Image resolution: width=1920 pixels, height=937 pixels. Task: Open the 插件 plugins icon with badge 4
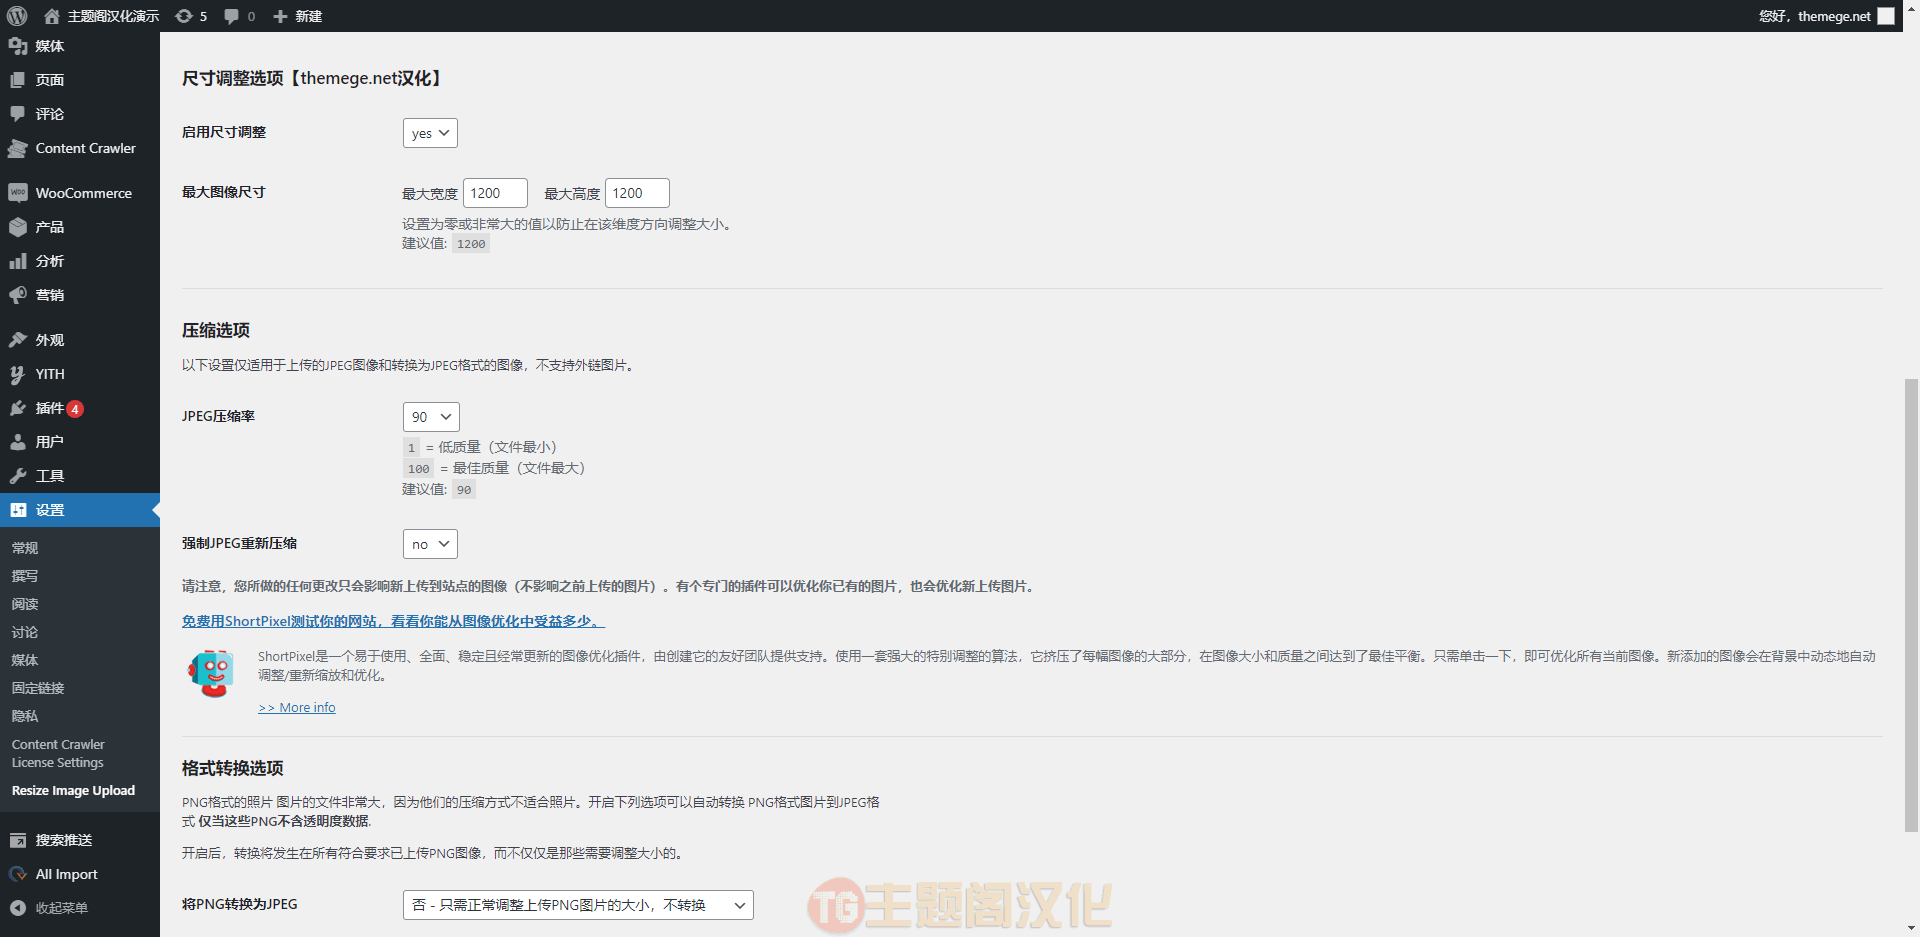(x=18, y=408)
